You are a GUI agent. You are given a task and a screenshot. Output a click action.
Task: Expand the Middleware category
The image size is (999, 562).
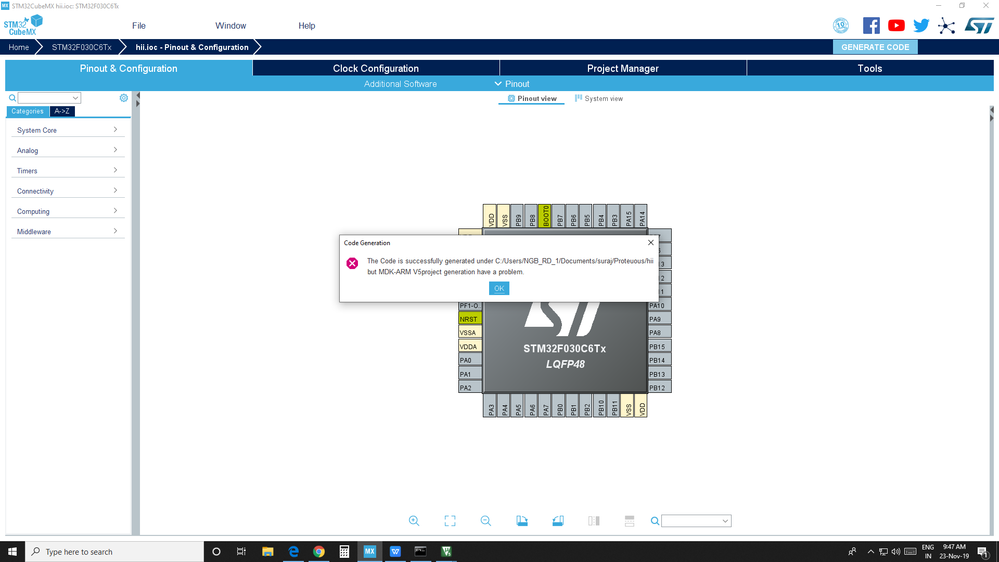pos(67,231)
